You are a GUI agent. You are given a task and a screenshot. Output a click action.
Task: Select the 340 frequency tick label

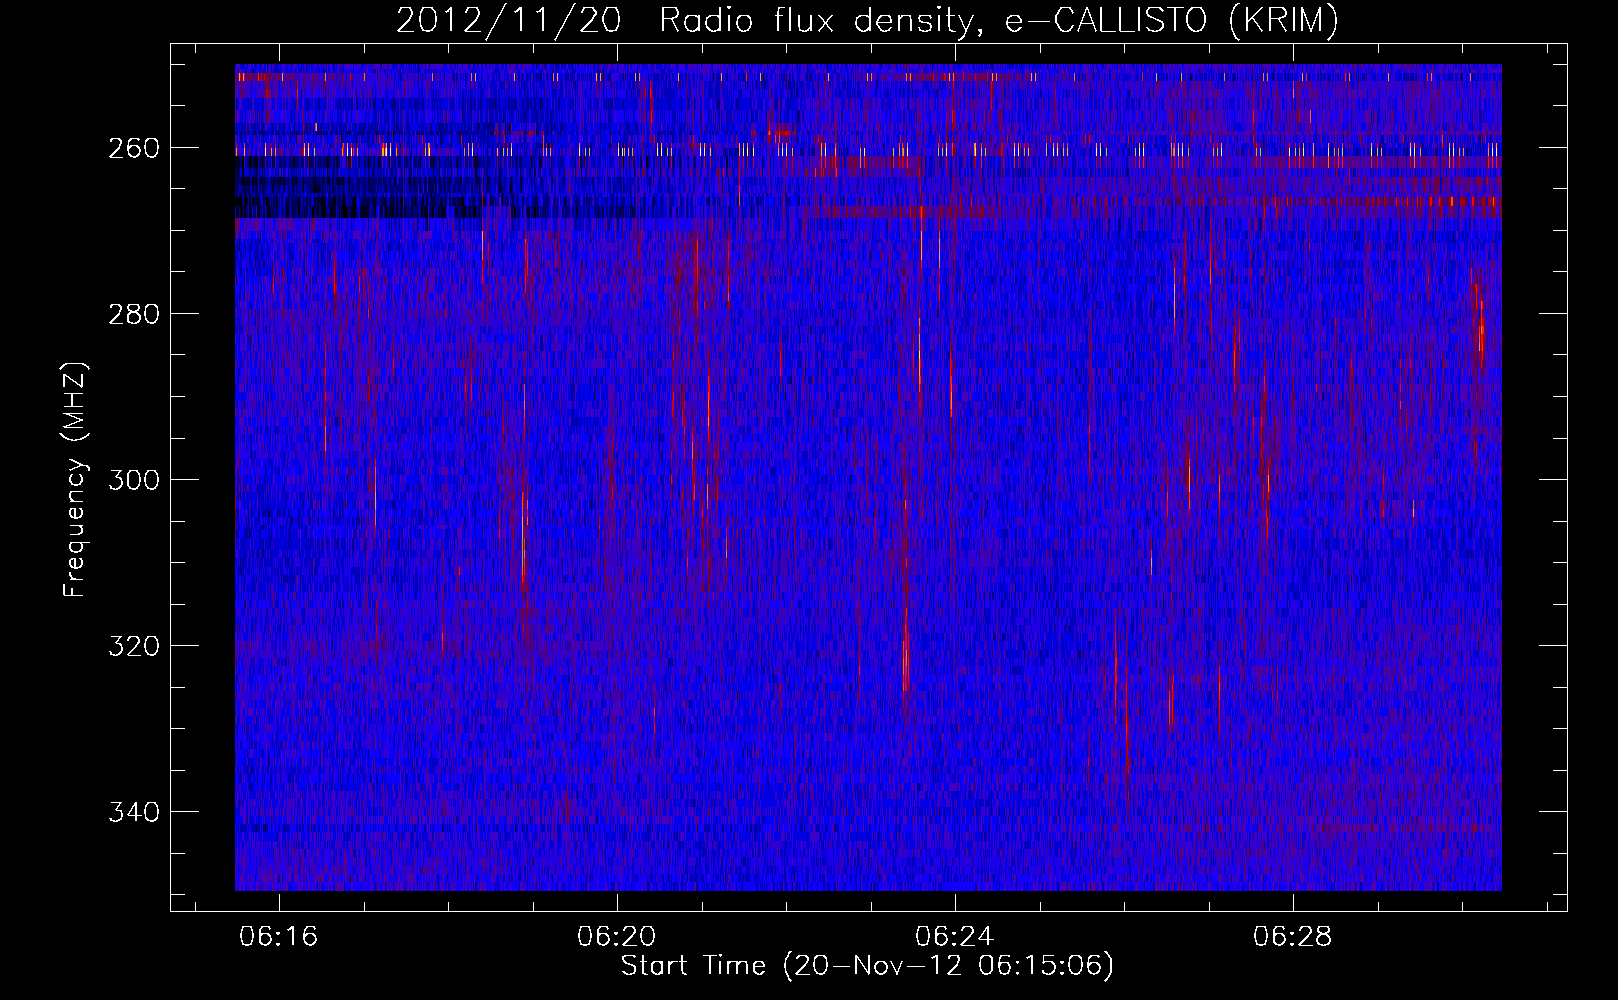point(133,812)
